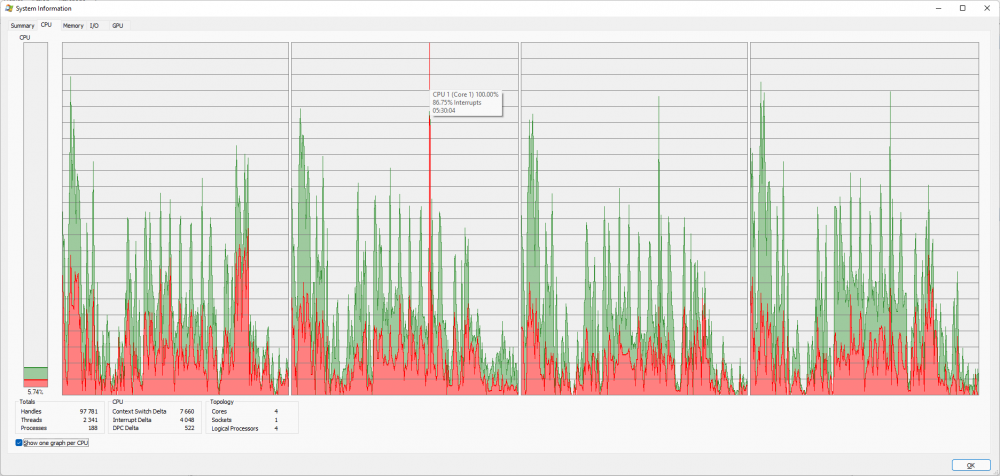Click the third CPU usage graph

click(634, 219)
